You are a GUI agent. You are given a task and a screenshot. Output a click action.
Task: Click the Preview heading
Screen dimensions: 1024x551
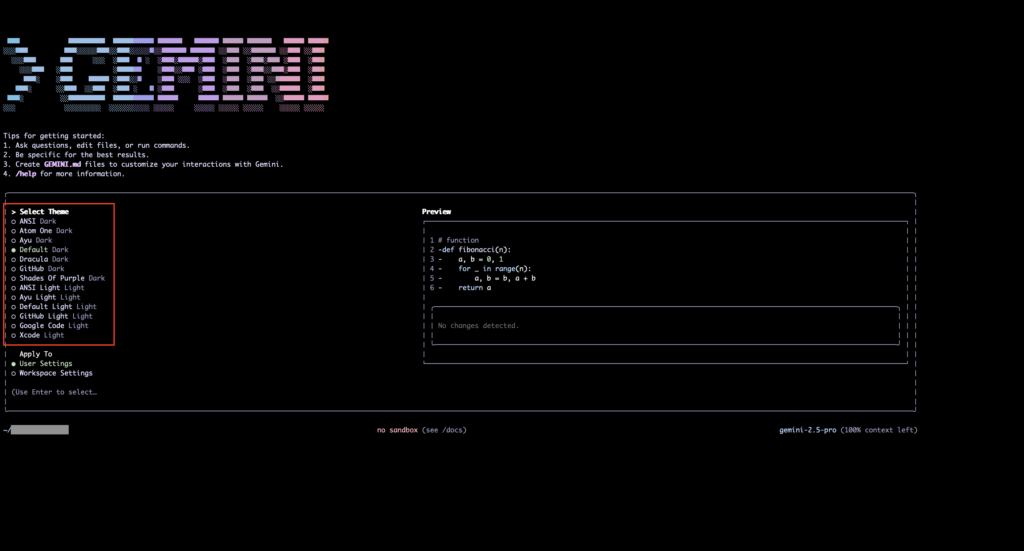click(x=436, y=212)
